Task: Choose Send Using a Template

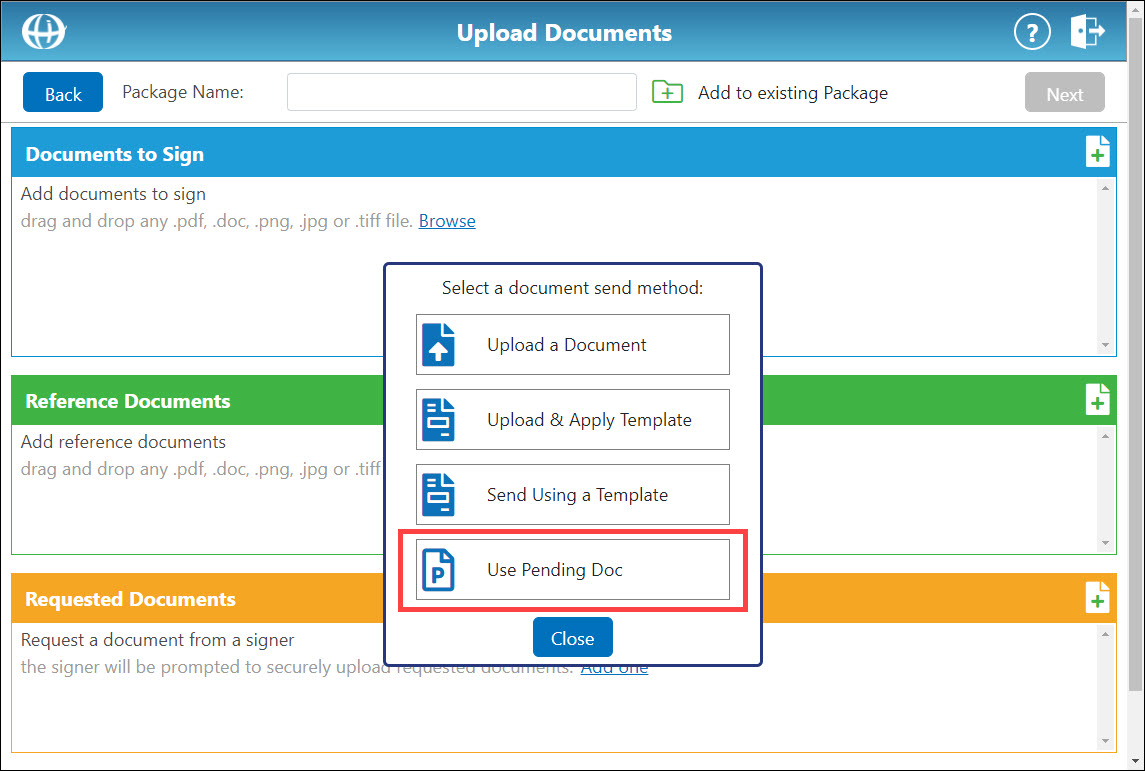Action: point(573,494)
